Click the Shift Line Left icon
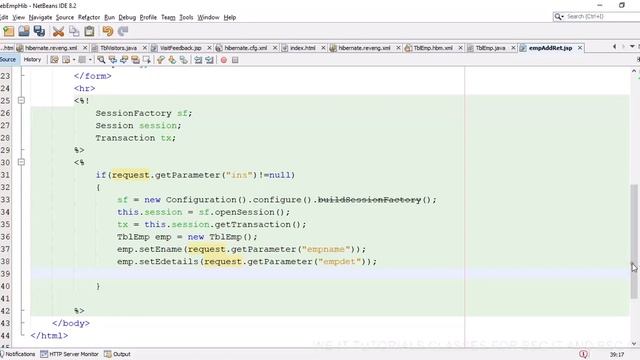This screenshot has width=640, height=360. 198,60
